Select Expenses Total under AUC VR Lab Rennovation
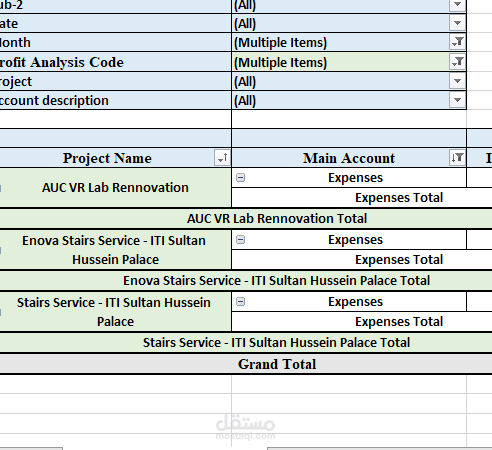This screenshot has width=492, height=450. click(x=362, y=198)
